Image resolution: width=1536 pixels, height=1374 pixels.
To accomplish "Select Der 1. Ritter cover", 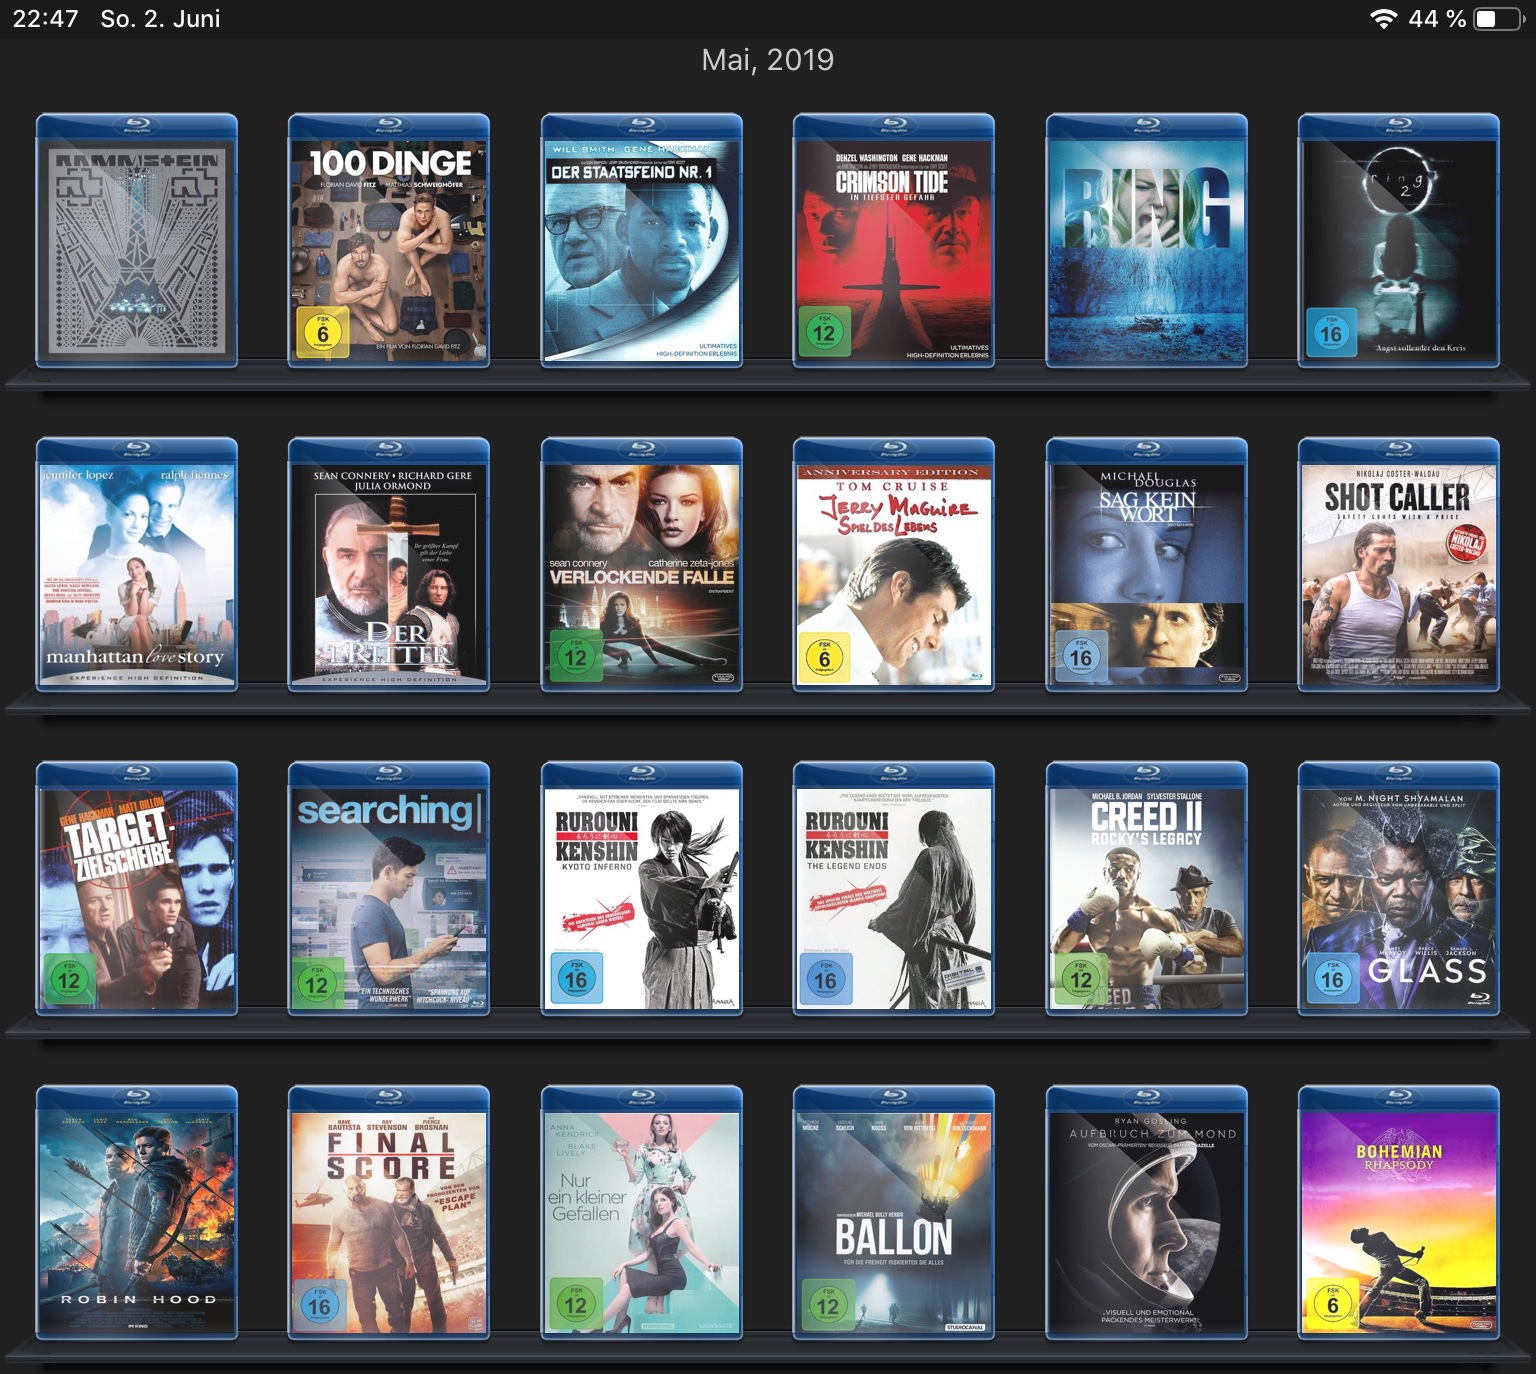I will coord(389,565).
